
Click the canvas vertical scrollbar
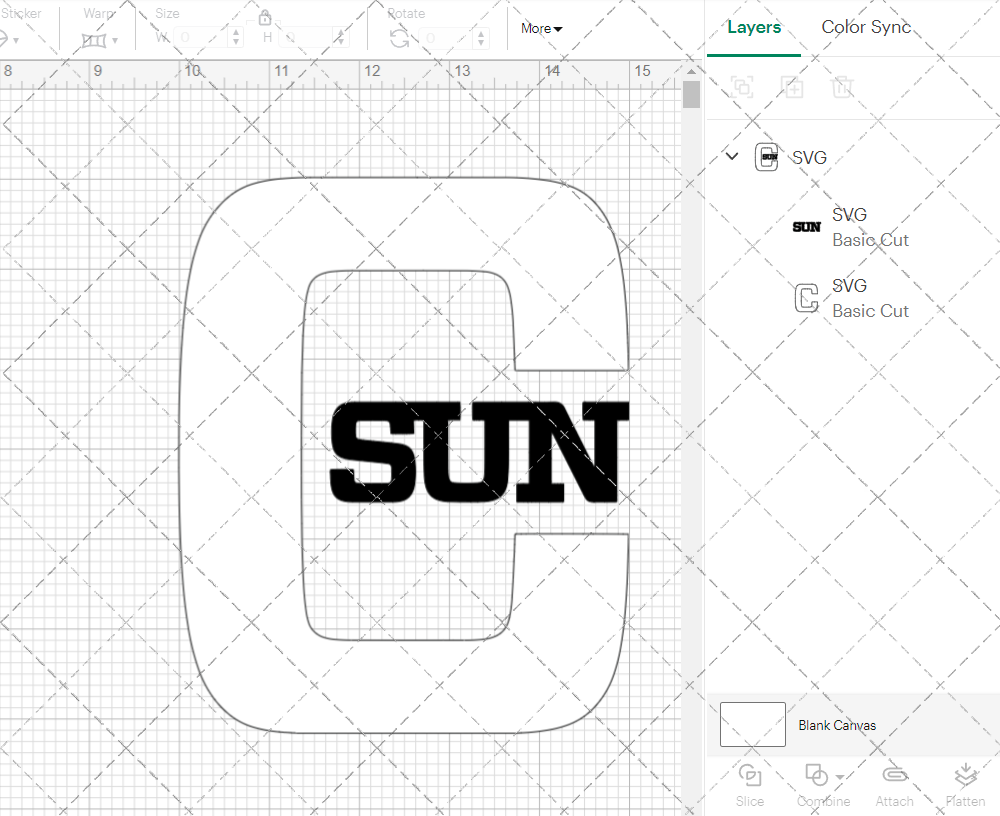[x=690, y=94]
